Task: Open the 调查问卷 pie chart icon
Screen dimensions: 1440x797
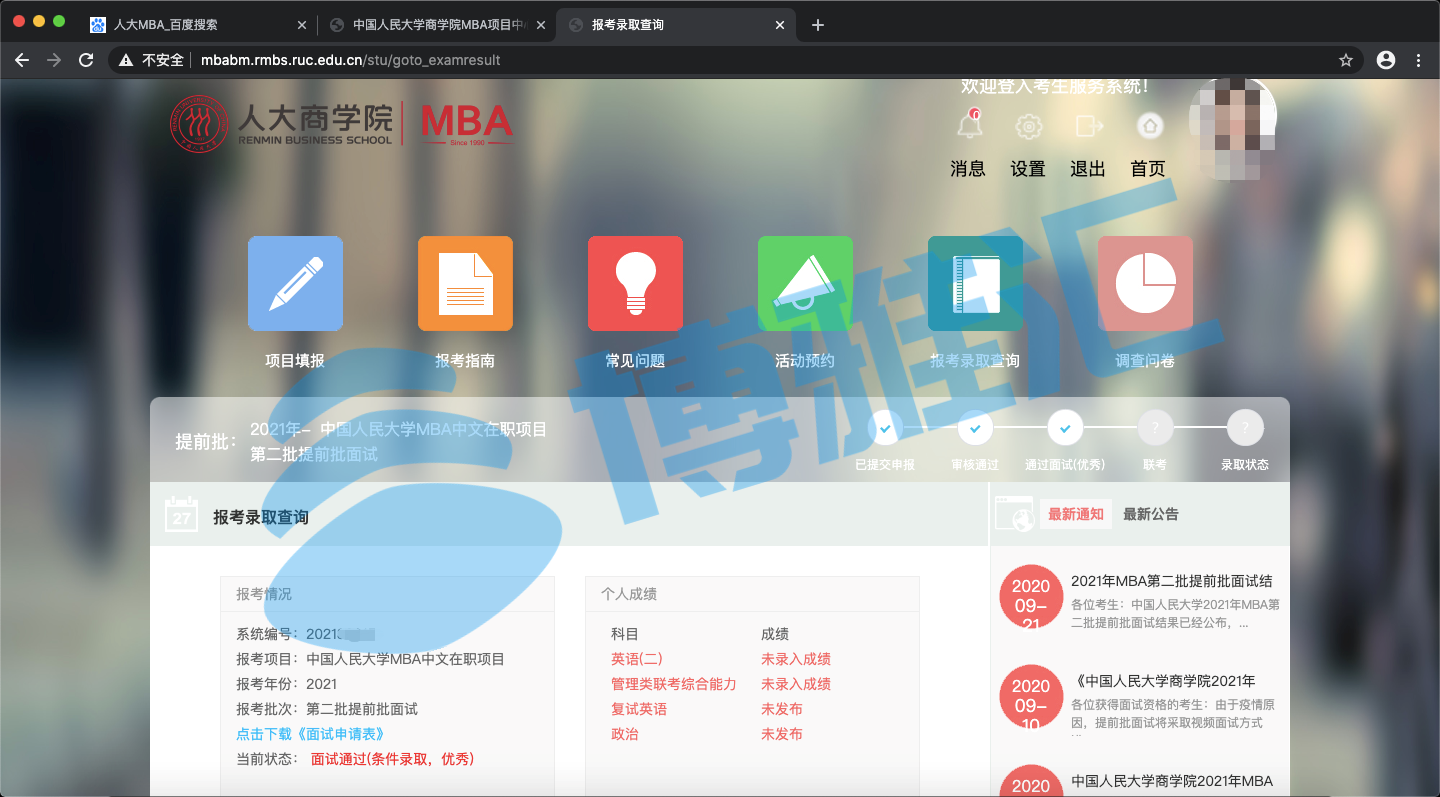Action: (x=1145, y=283)
